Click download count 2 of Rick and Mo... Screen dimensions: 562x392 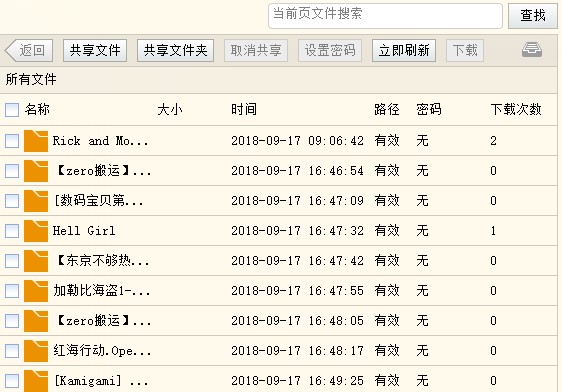point(494,141)
